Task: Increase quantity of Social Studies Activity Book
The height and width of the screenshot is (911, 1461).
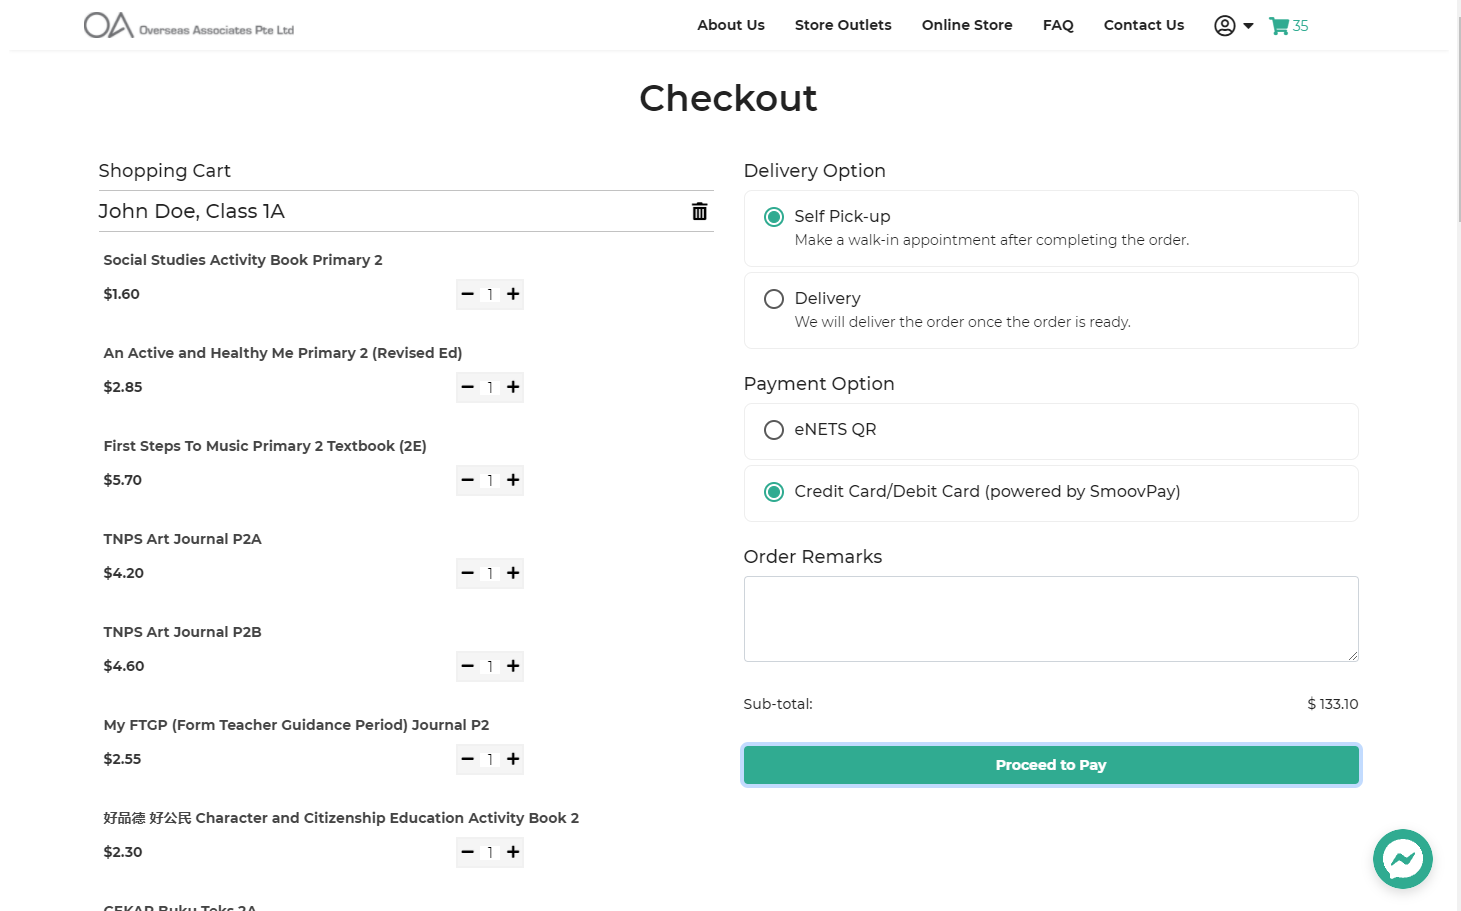Action: coord(513,294)
